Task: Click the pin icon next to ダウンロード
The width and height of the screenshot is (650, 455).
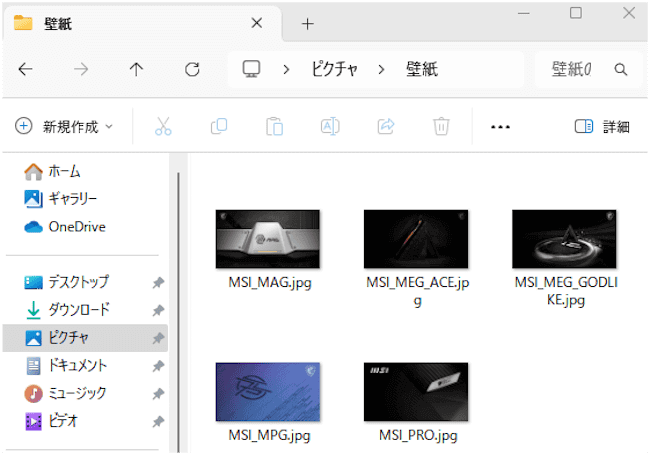Action: point(158,311)
